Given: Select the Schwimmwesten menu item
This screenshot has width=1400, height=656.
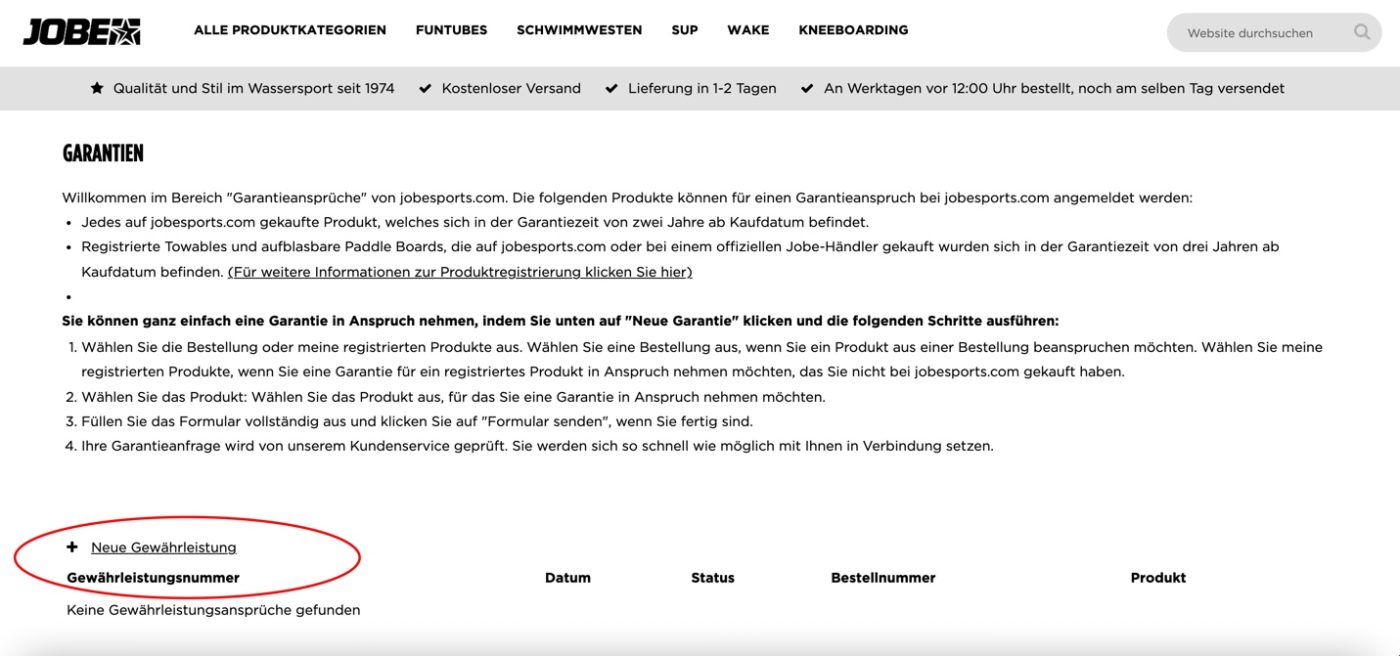Looking at the screenshot, I should pos(579,30).
